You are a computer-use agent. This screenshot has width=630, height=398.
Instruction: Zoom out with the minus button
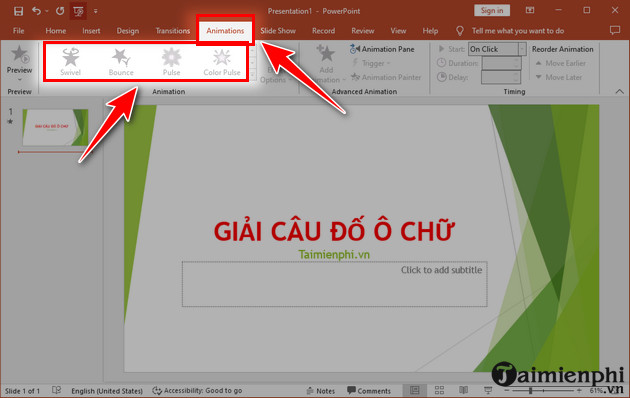pyautogui.click(x=507, y=390)
